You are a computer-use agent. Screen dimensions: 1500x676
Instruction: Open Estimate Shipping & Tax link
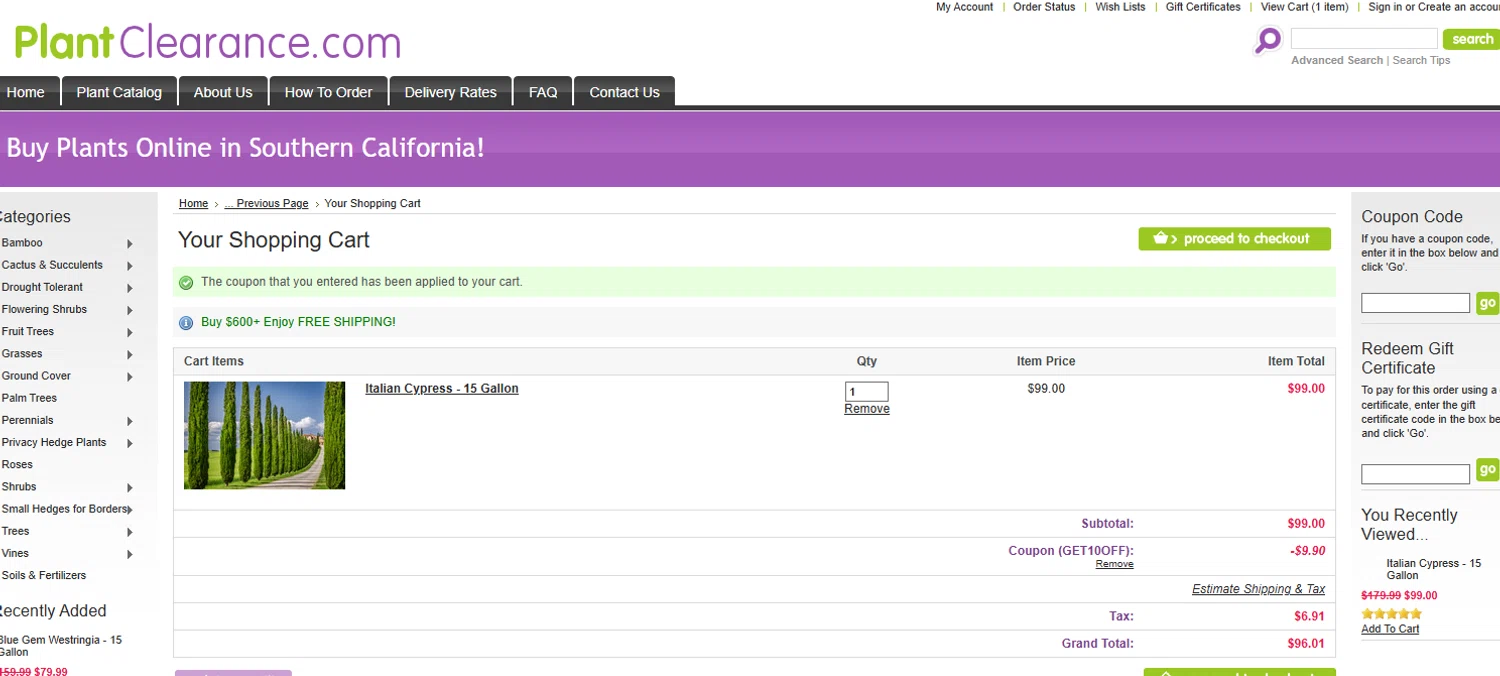1258,589
